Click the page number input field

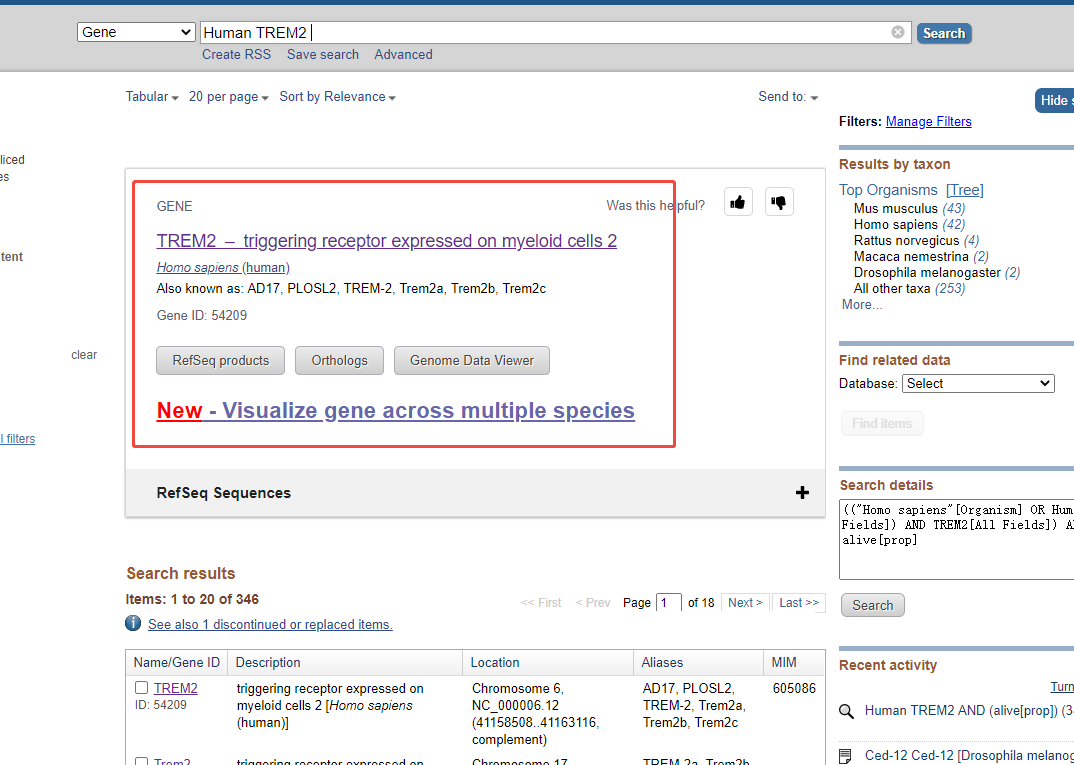tap(669, 603)
